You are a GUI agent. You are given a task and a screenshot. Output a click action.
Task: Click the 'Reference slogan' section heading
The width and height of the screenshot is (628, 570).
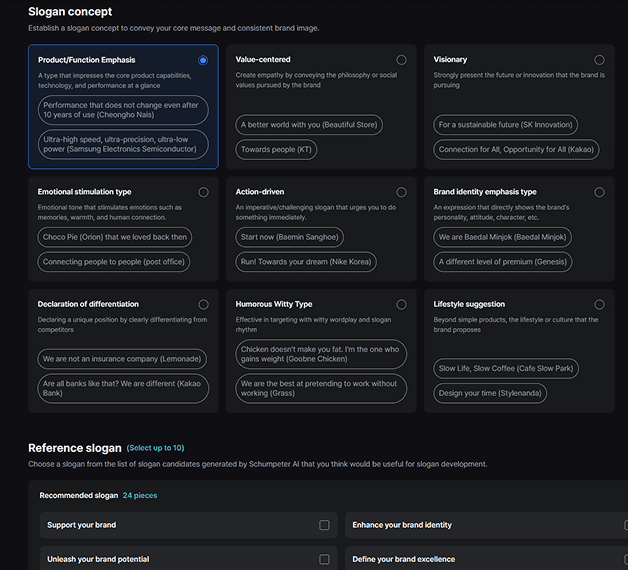(x=75, y=448)
